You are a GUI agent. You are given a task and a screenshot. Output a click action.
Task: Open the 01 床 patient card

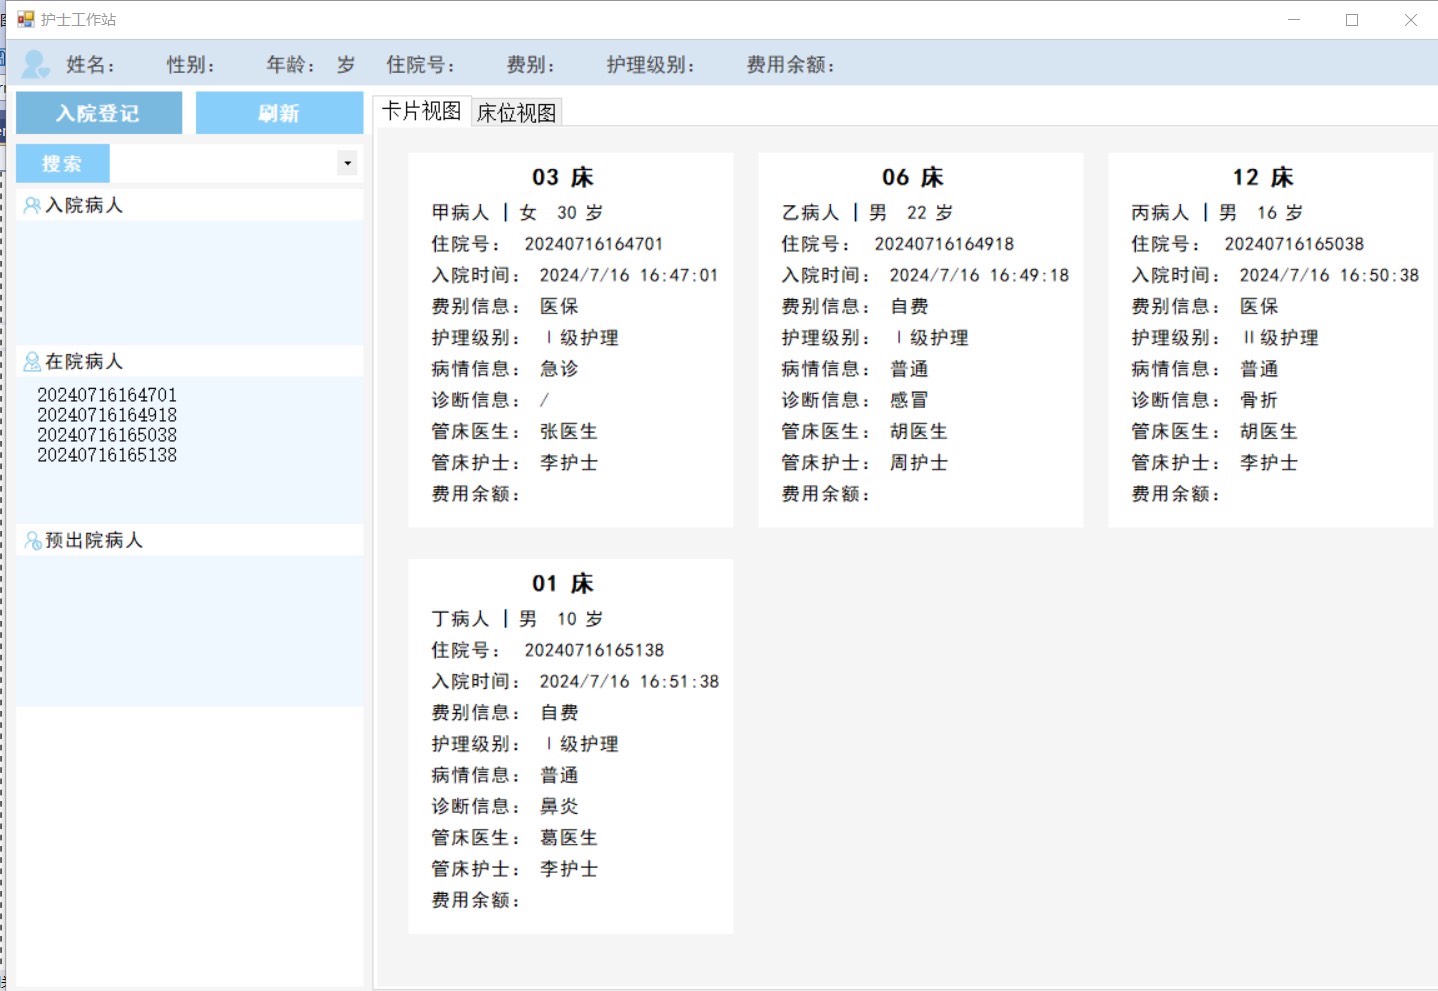click(570, 746)
